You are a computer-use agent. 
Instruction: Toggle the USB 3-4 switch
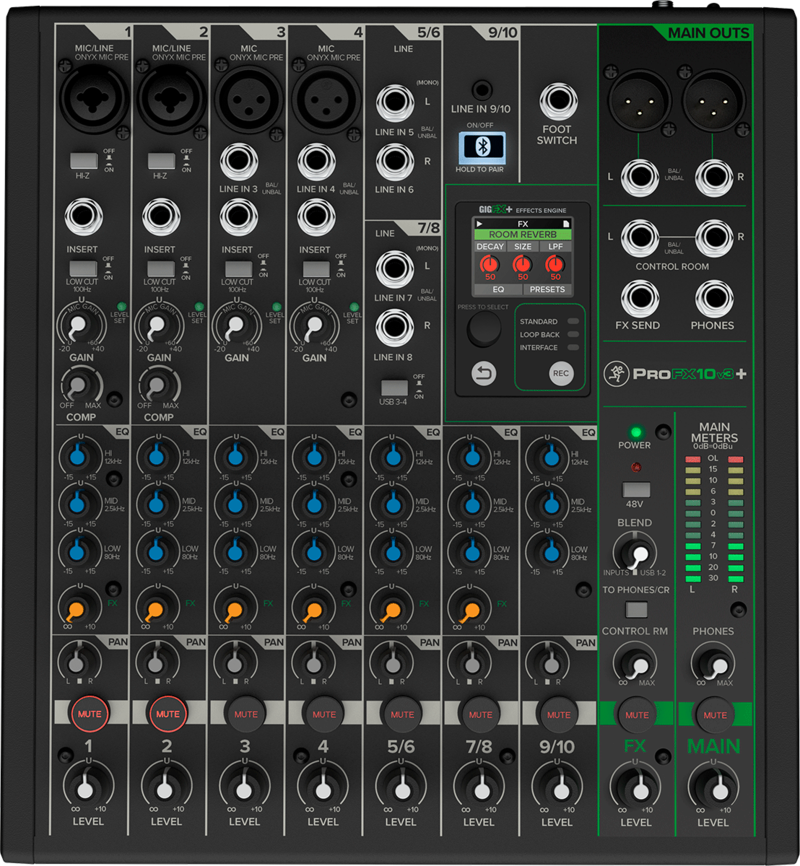click(394, 387)
